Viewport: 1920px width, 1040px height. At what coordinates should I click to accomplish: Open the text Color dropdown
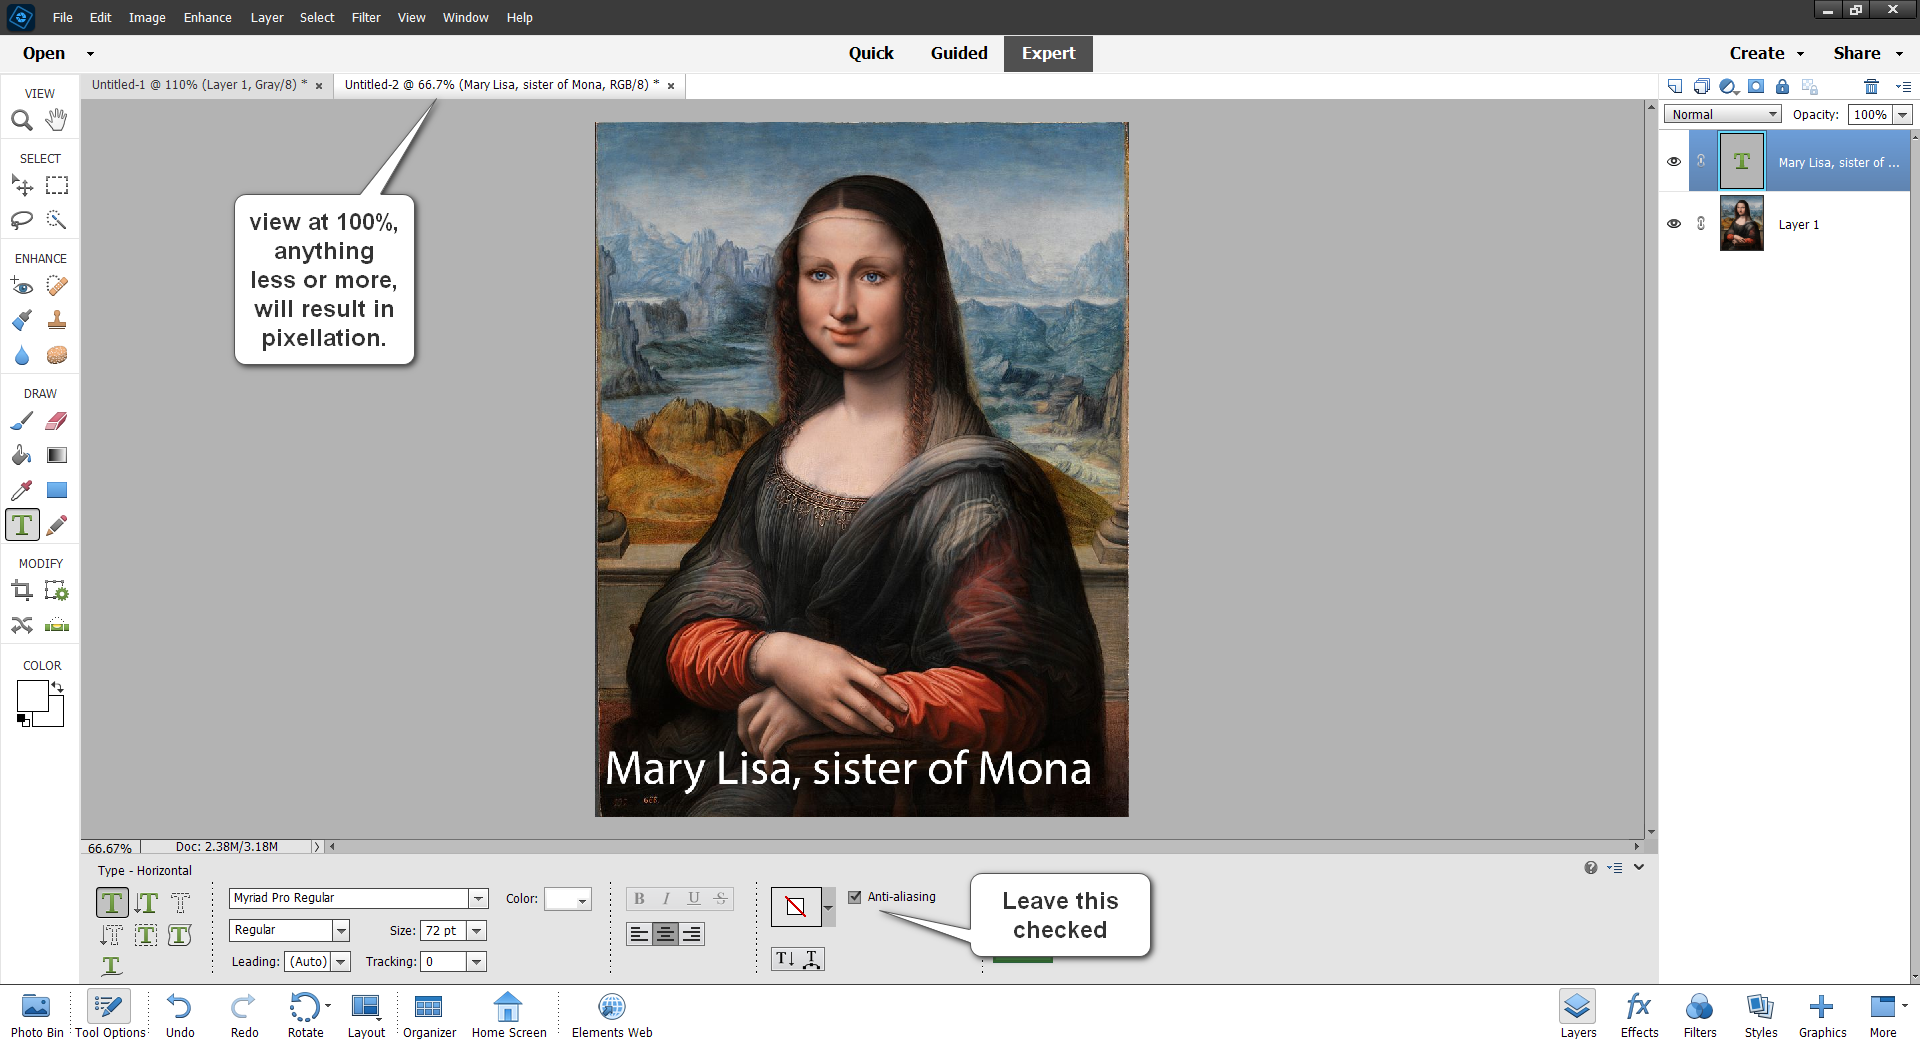[568, 899]
